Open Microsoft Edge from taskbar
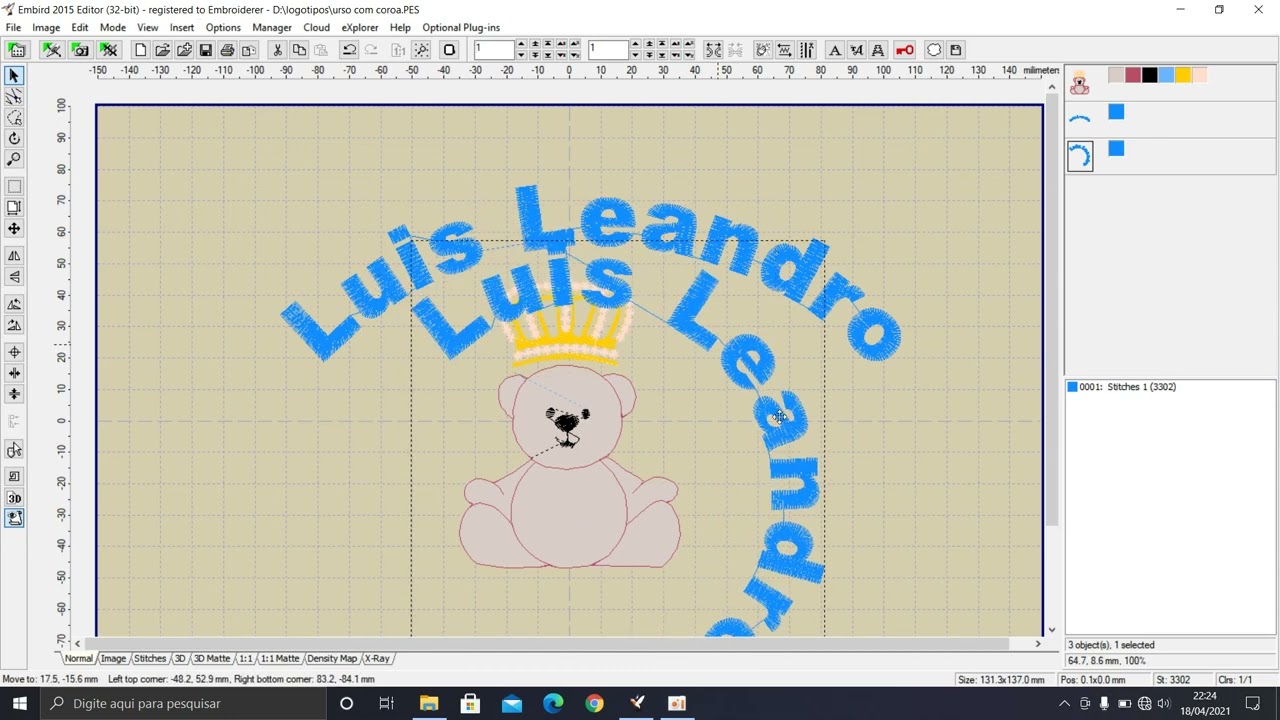The image size is (1280, 720). pos(553,703)
